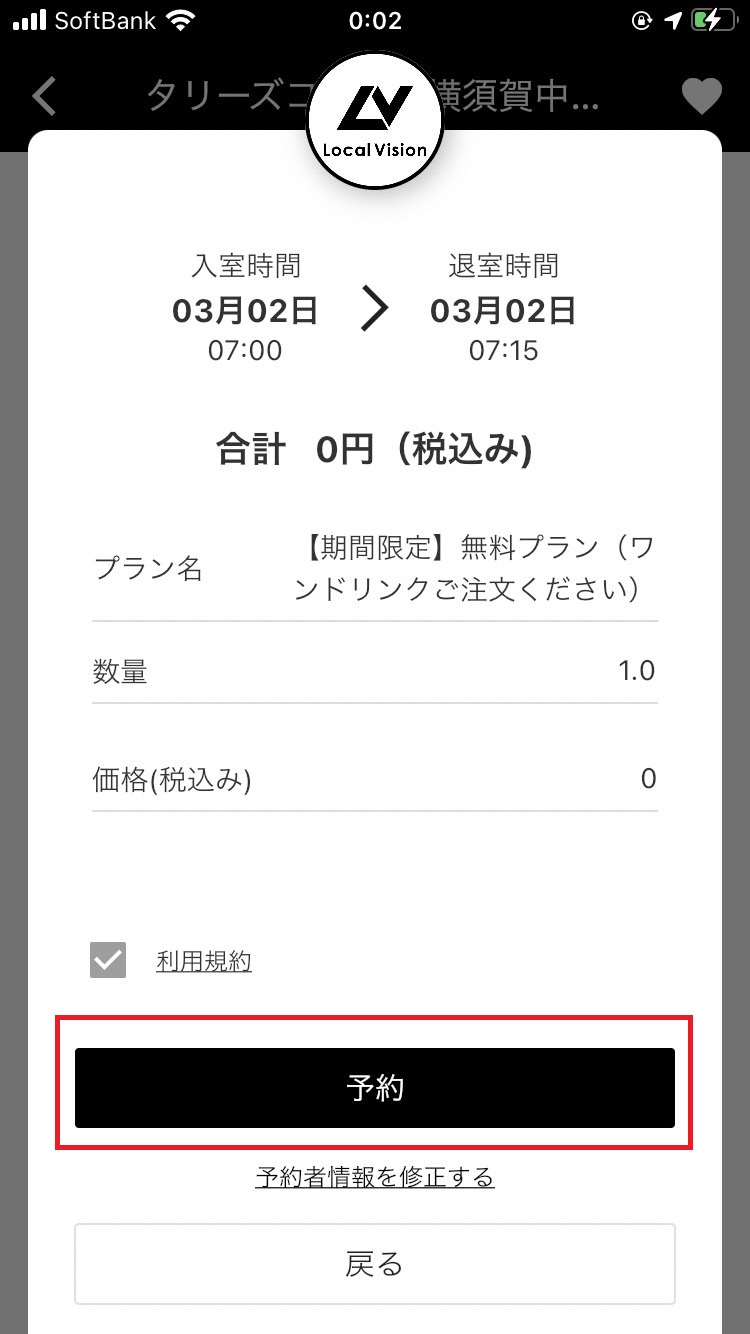
Task: Tap the cellular signal bars icon
Action: (30, 21)
